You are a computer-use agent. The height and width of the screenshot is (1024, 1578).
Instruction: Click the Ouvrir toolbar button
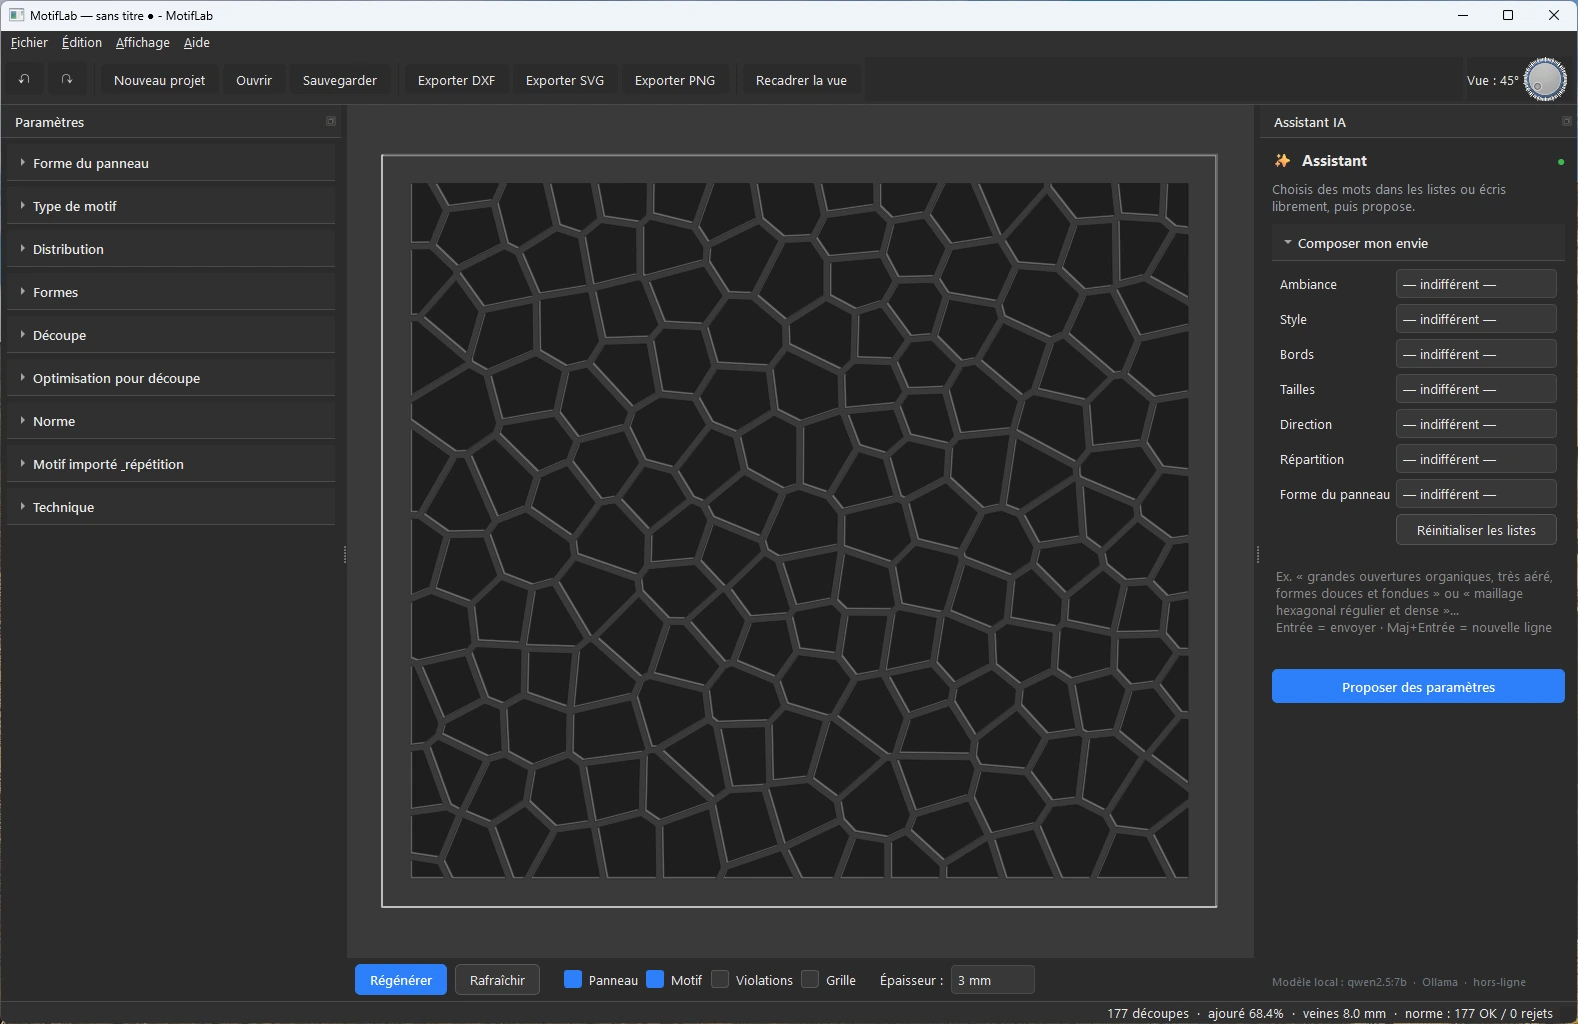click(254, 80)
